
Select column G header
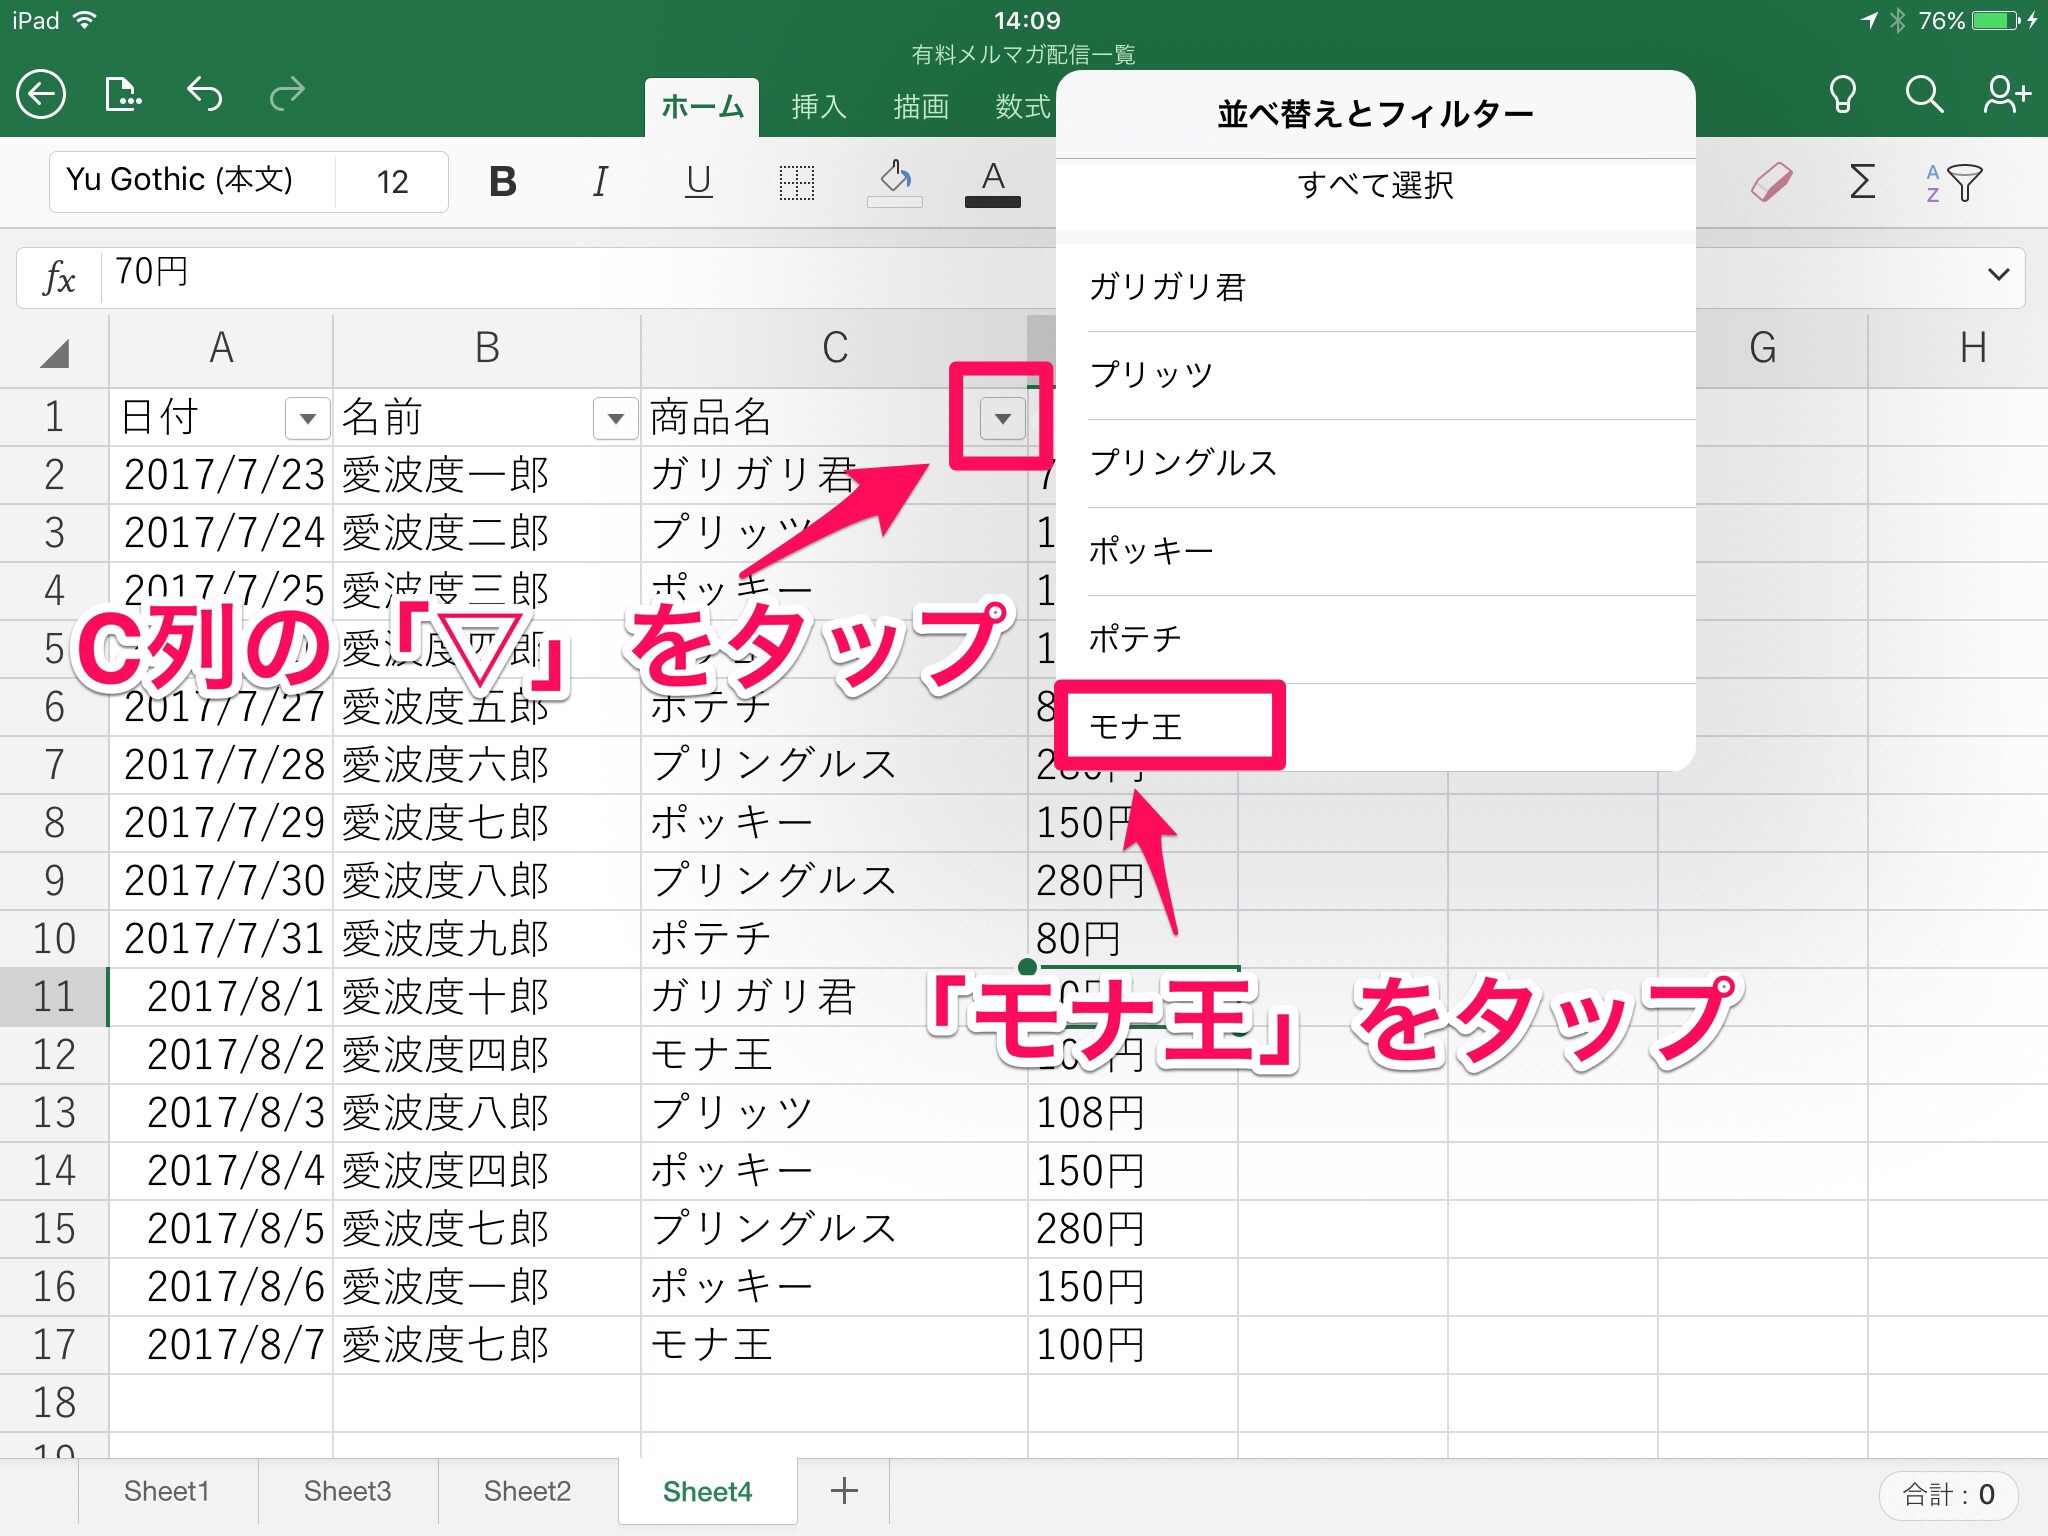[x=1763, y=350]
